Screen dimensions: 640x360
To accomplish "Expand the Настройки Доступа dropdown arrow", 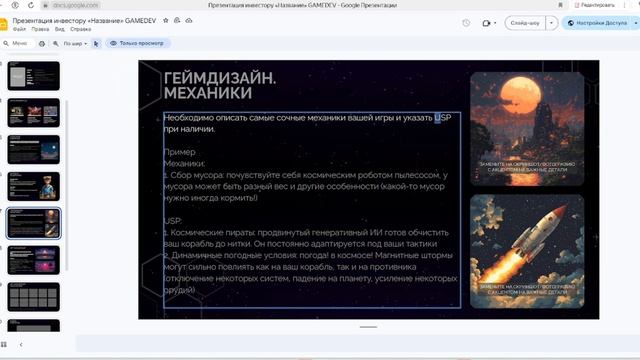I will 636,23.
